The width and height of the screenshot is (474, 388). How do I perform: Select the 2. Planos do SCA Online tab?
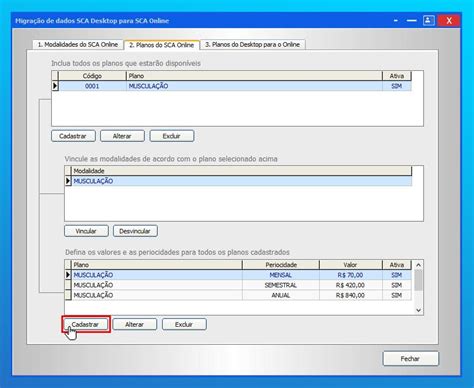click(x=161, y=45)
